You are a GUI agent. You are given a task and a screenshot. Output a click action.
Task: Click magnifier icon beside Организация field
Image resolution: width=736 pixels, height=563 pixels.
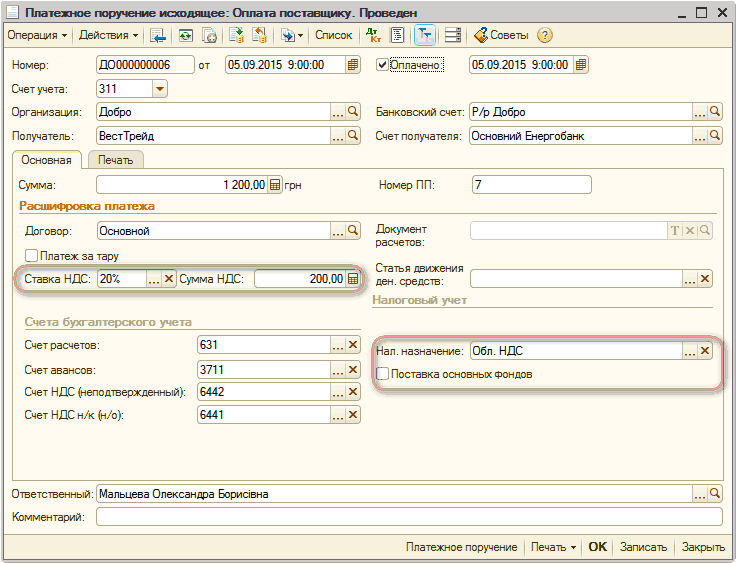(x=352, y=112)
